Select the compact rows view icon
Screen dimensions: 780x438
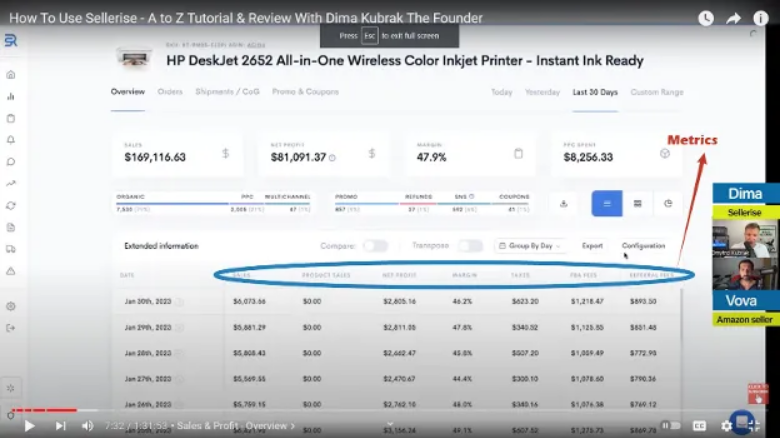(637, 204)
